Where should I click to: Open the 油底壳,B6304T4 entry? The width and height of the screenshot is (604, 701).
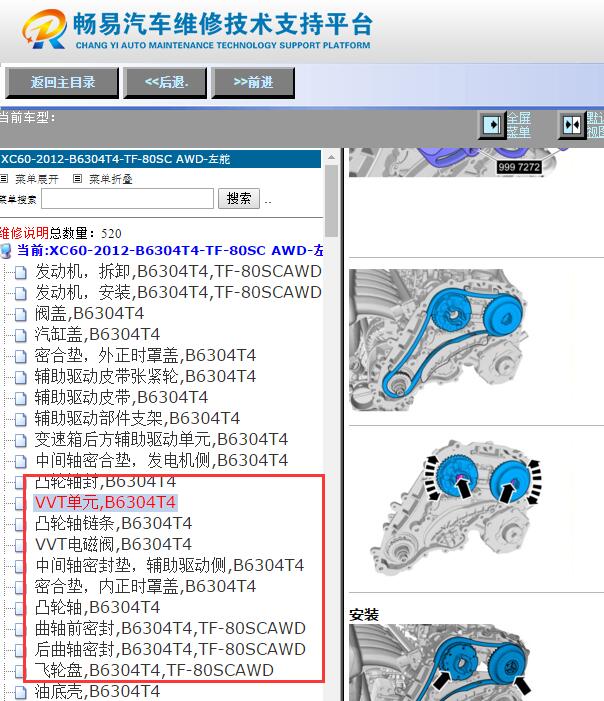[x=97, y=692]
